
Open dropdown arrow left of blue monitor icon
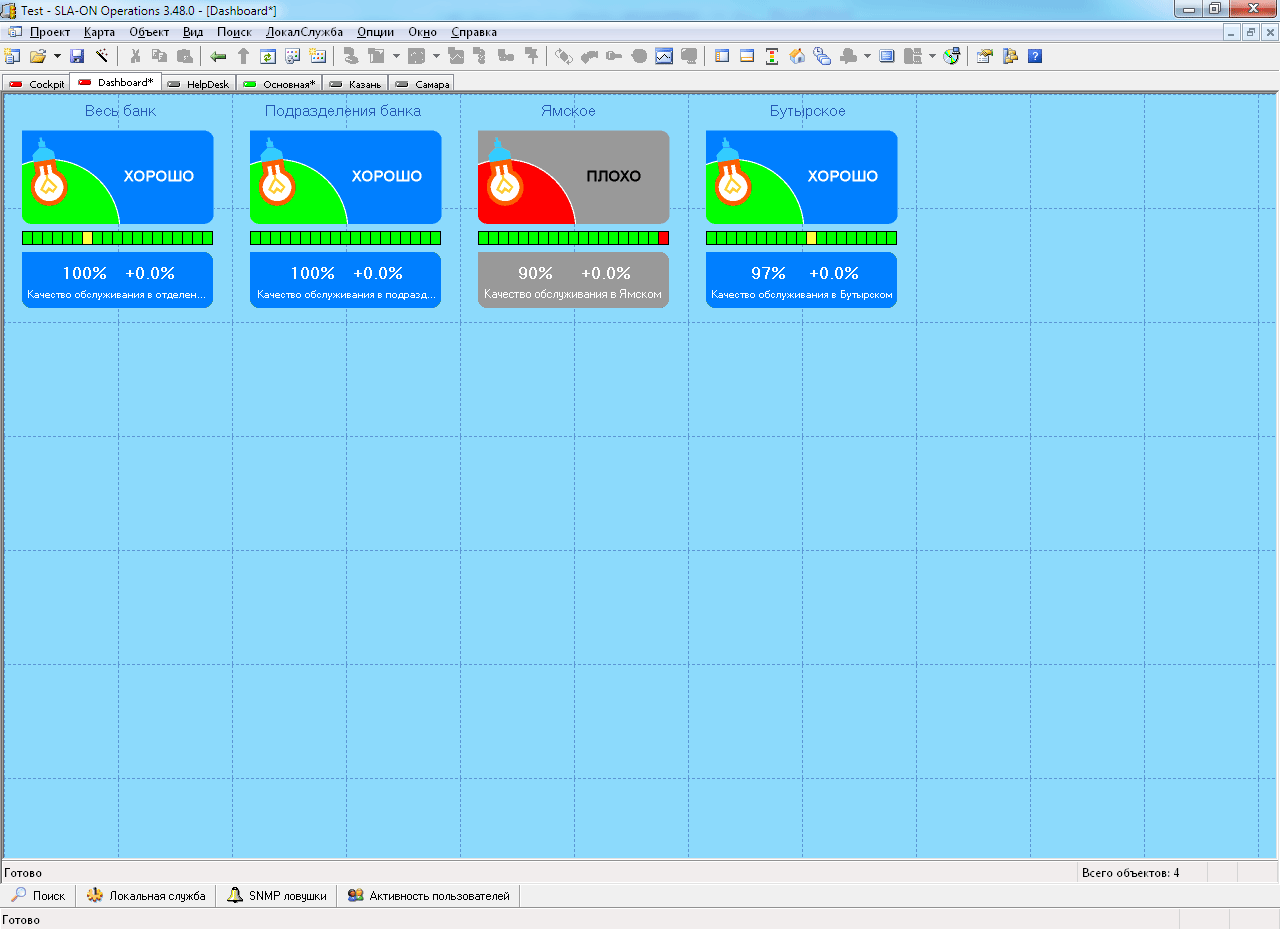pos(867,56)
